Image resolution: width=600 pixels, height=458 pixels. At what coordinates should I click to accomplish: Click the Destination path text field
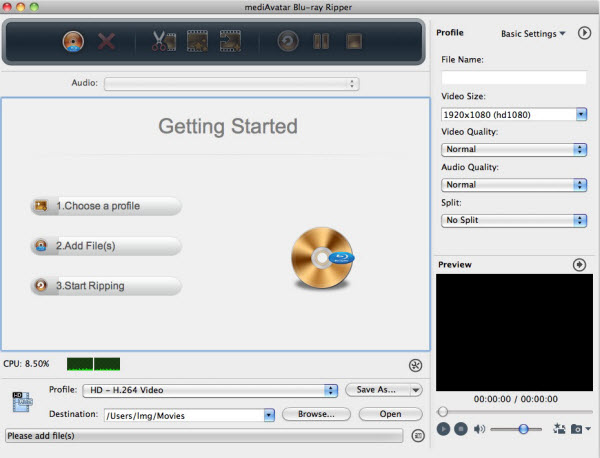pyautogui.click(x=184, y=416)
